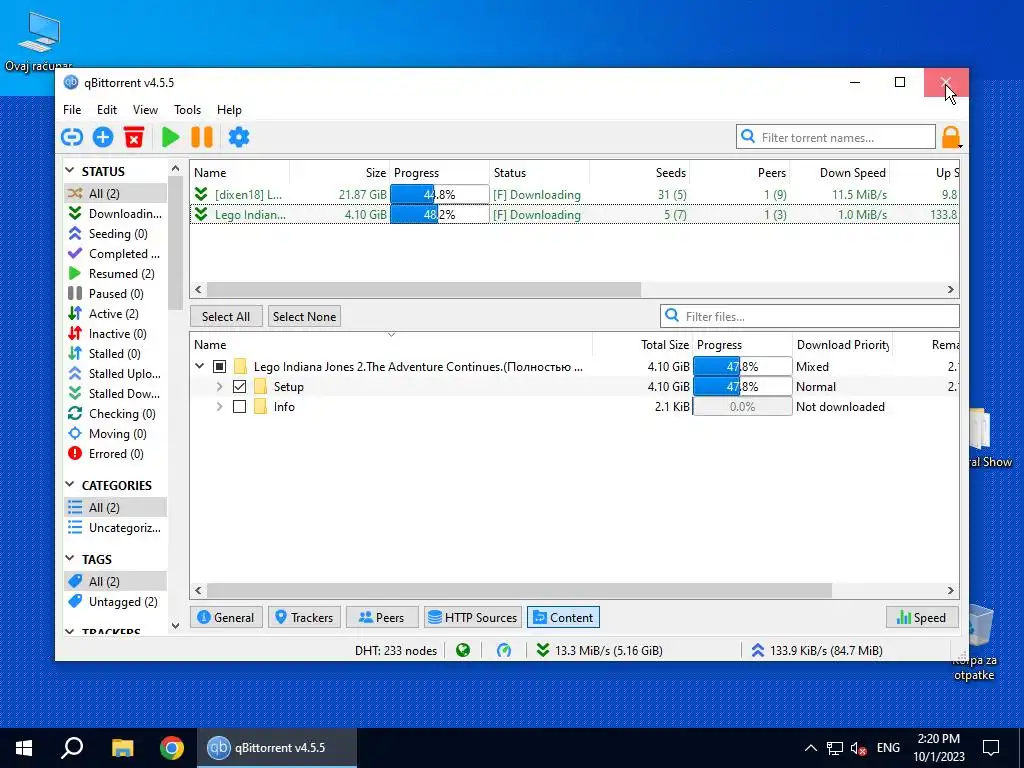Expand the Info folder
Screen dimensions: 1024x768
(x=219, y=407)
